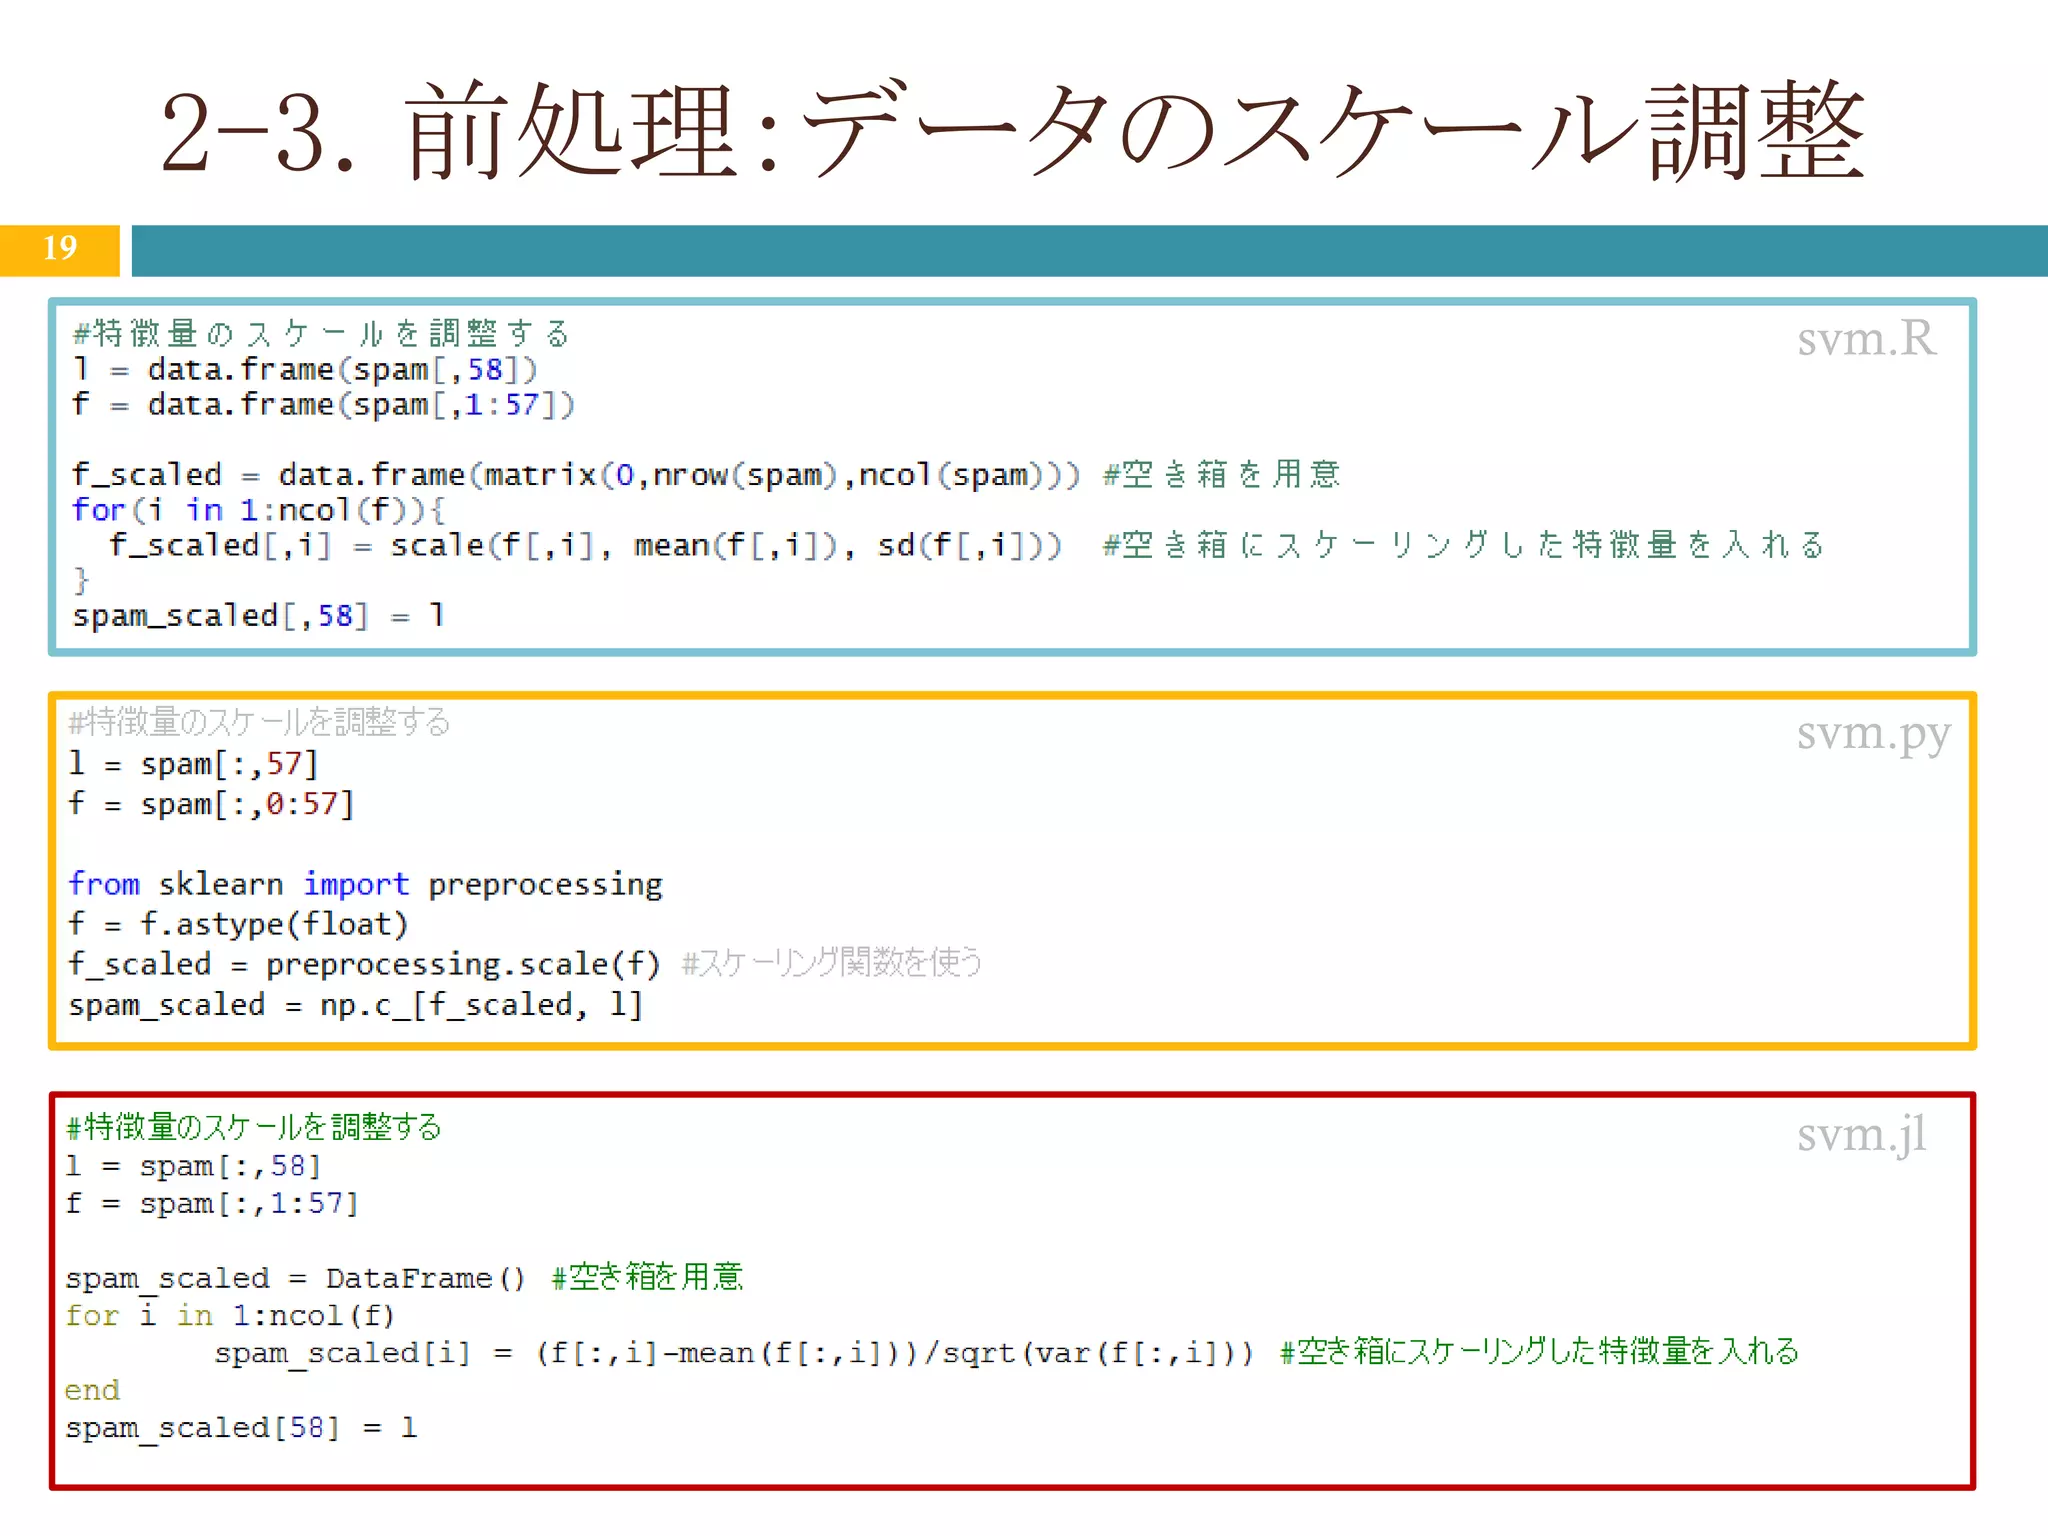Click the R comment "#空き箱を用意"

(1221, 474)
